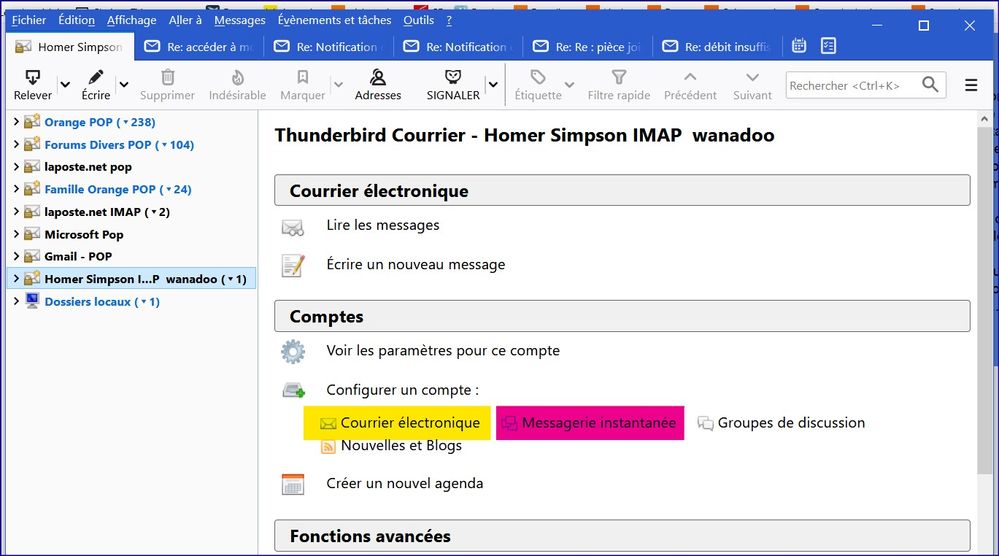Expand the Gmail - POP account

coord(16,256)
